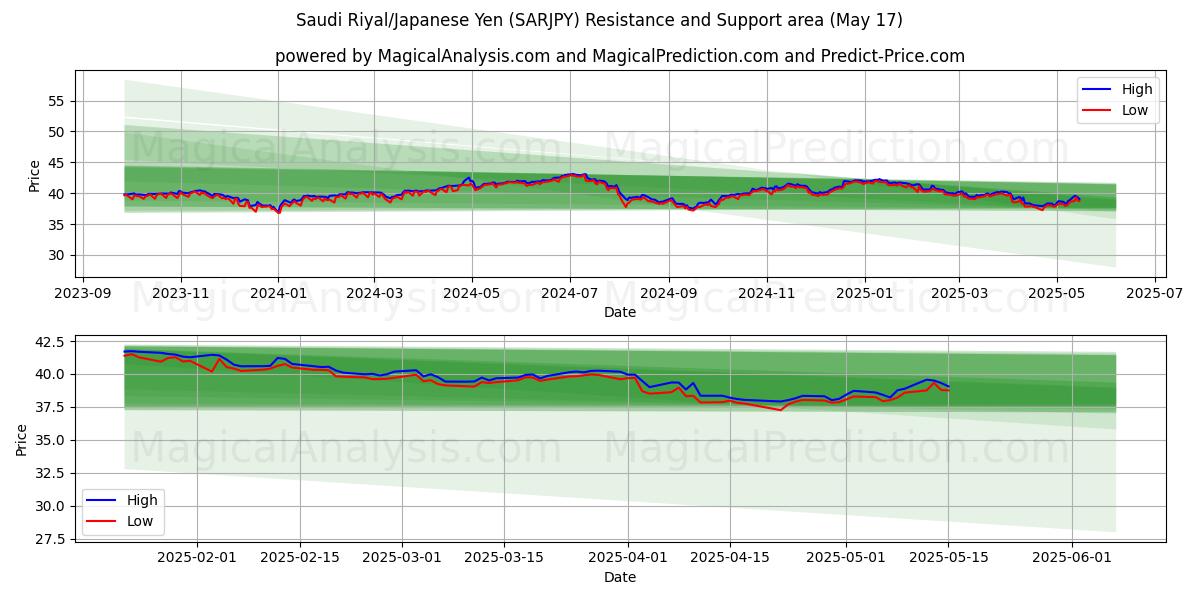This screenshot has width=1200, height=600.
Task: Click the bottom chart 'Price' axis label
Action: pyautogui.click(x=22, y=439)
